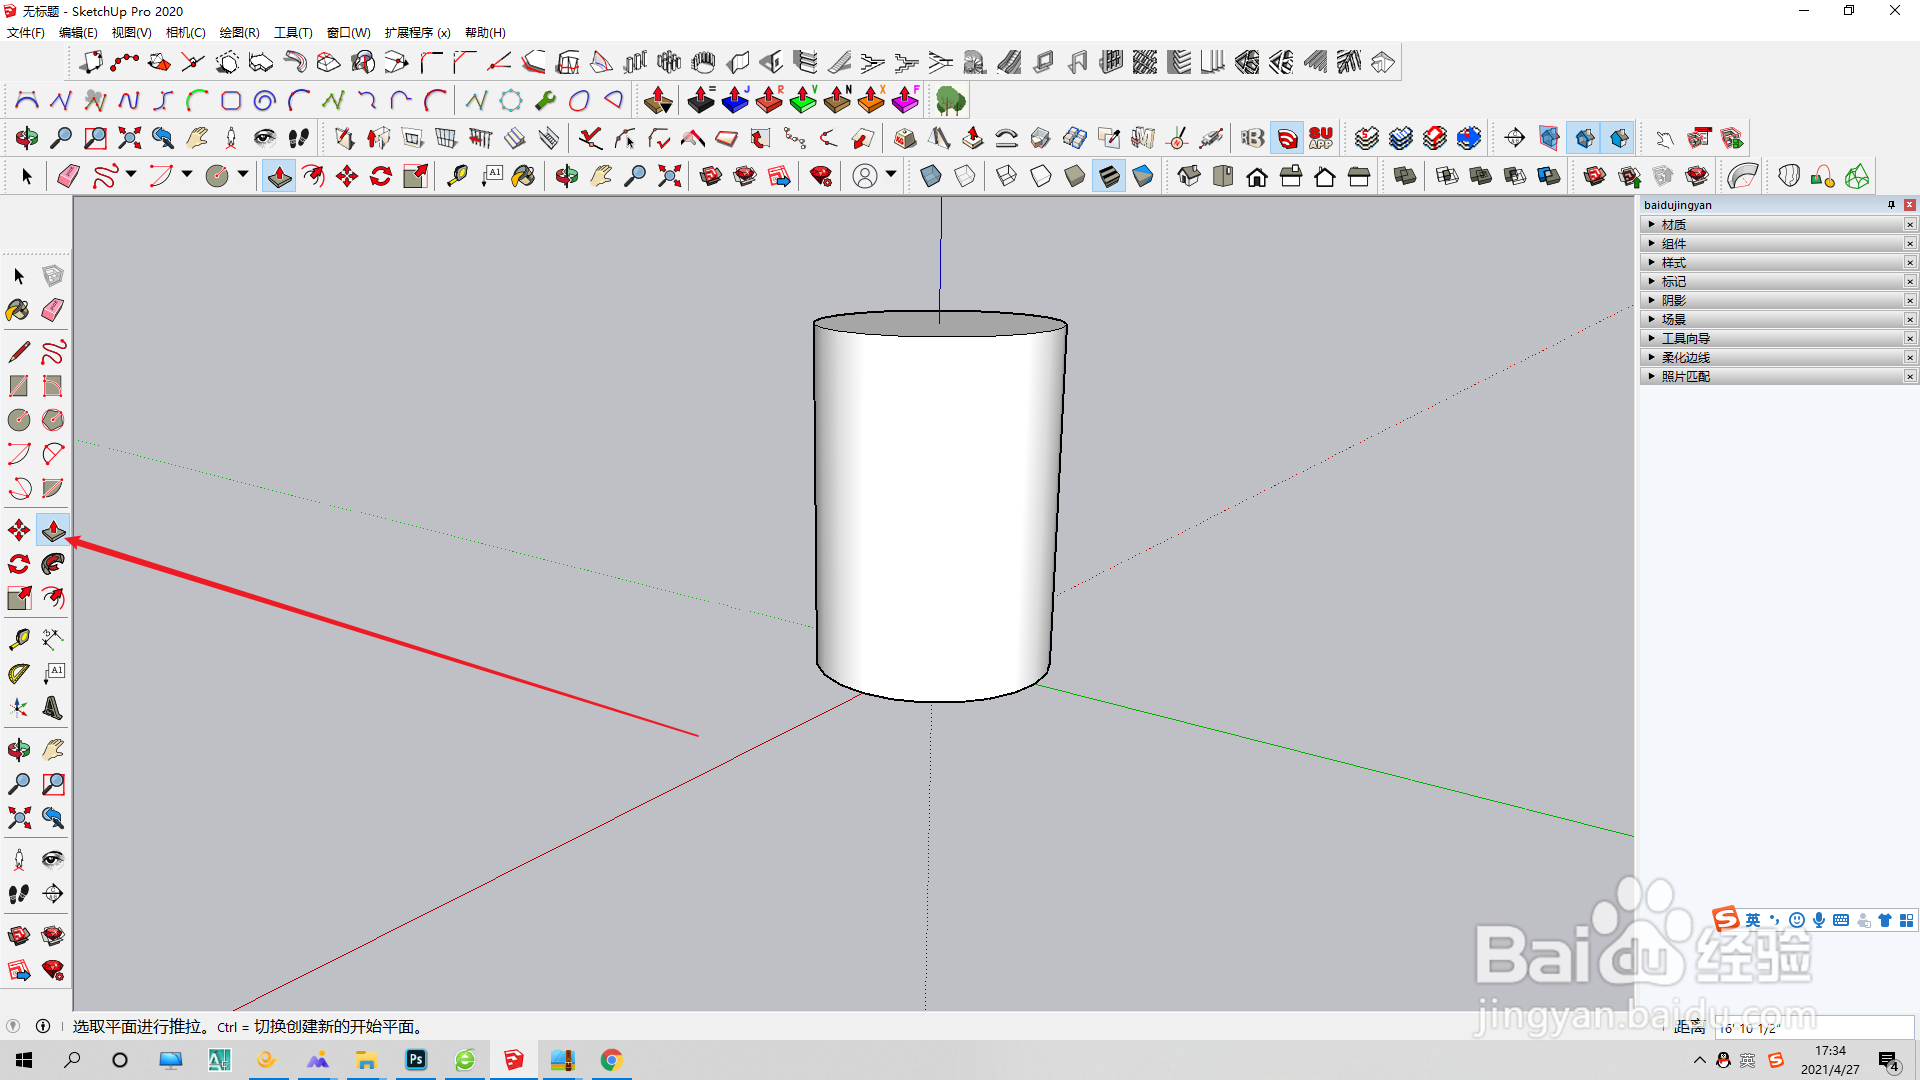
Task: Toggle the tray pin icon on baidujingyan panel
Action: (1891, 205)
